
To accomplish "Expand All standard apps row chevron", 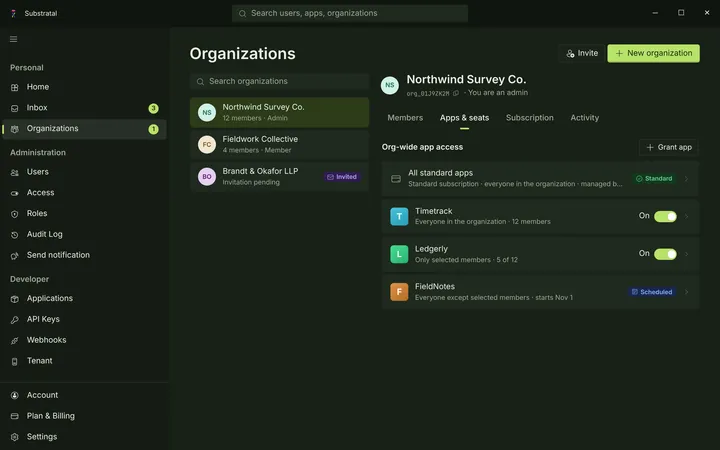I will [686, 179].
